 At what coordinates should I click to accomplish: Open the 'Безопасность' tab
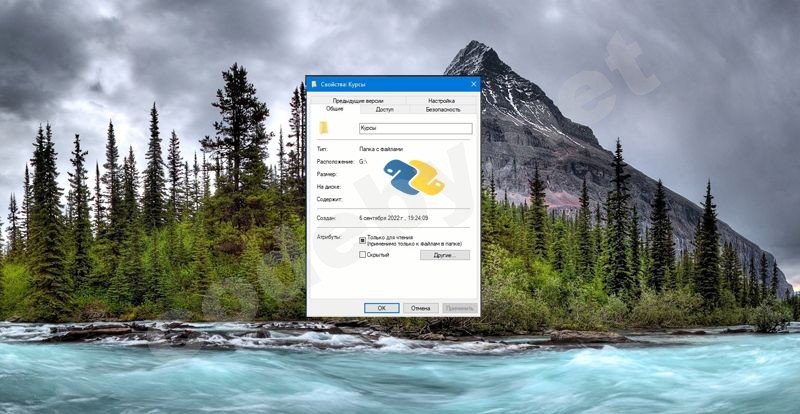(443, 109)
